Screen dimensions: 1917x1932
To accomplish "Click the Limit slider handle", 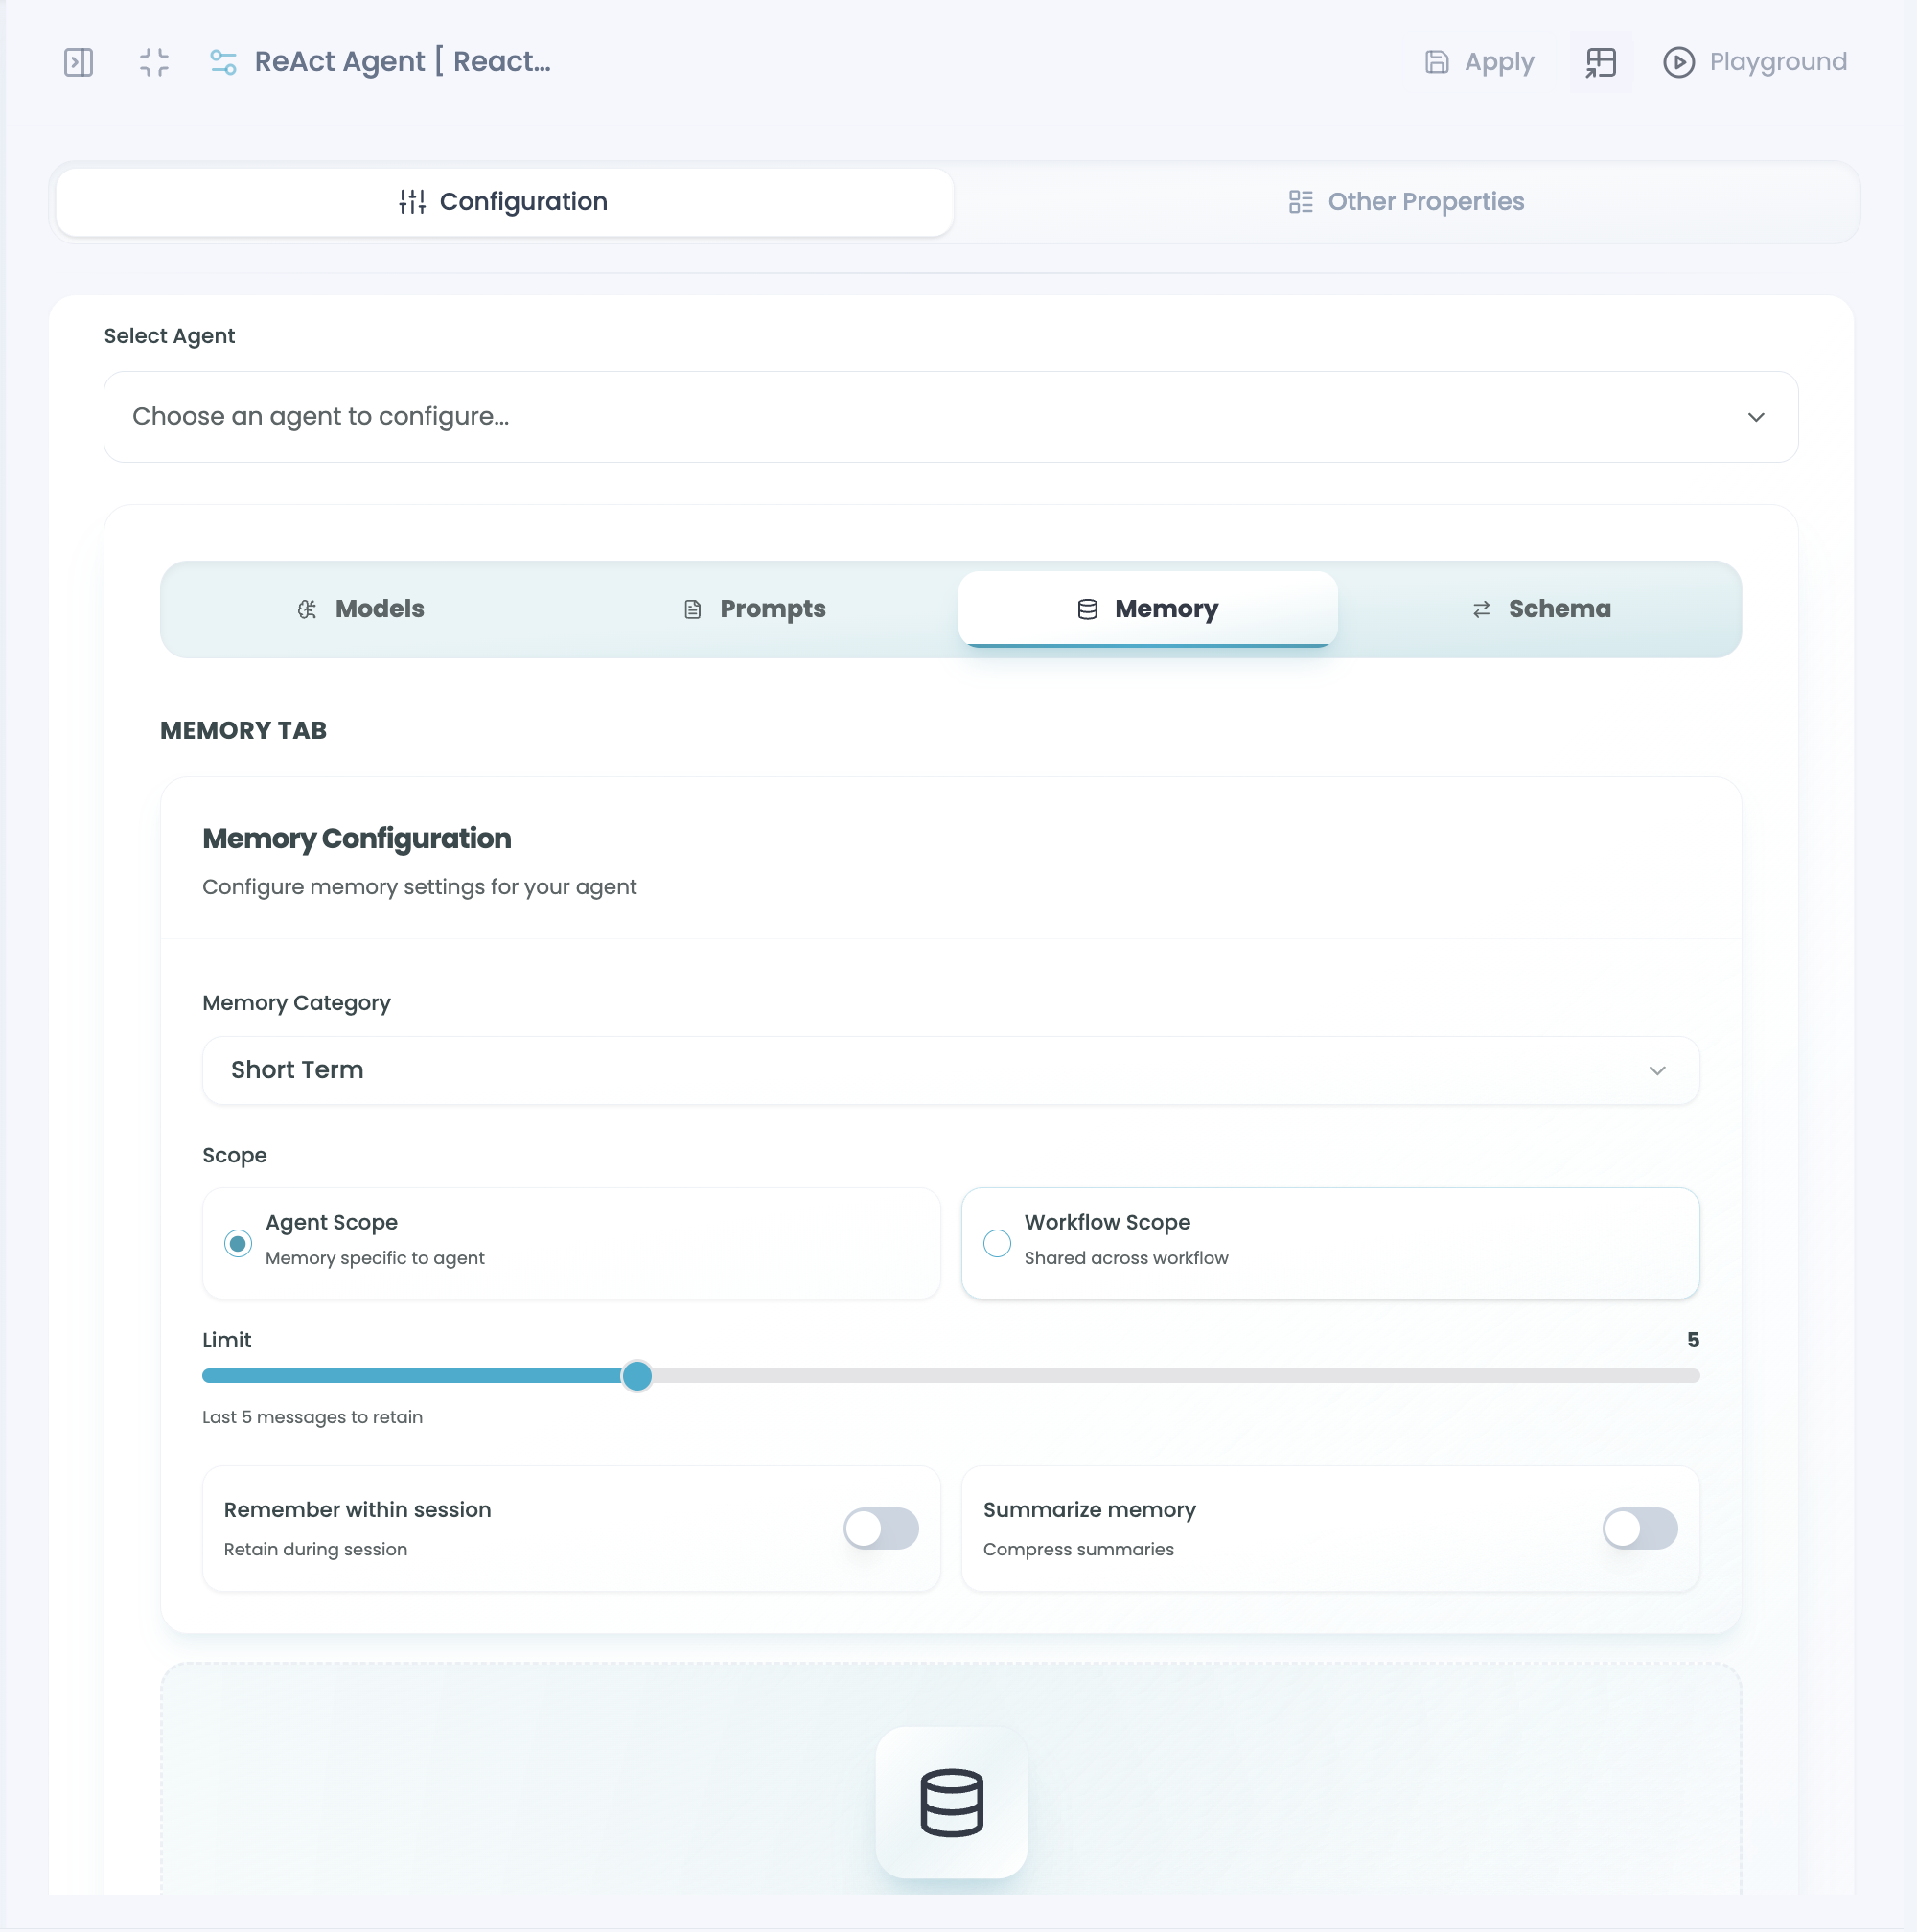I will tap(637, 1376).
